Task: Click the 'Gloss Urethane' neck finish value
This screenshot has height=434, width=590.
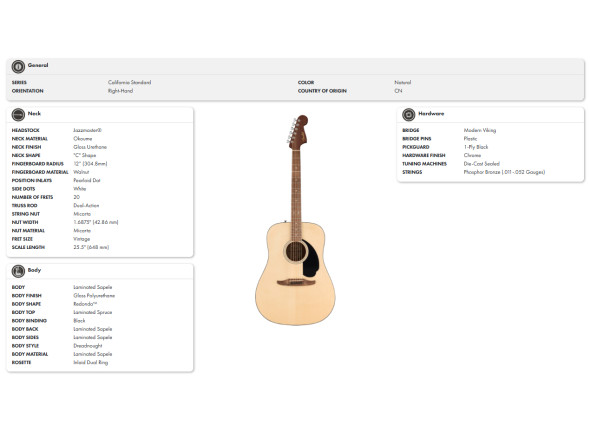Action: 90,147
